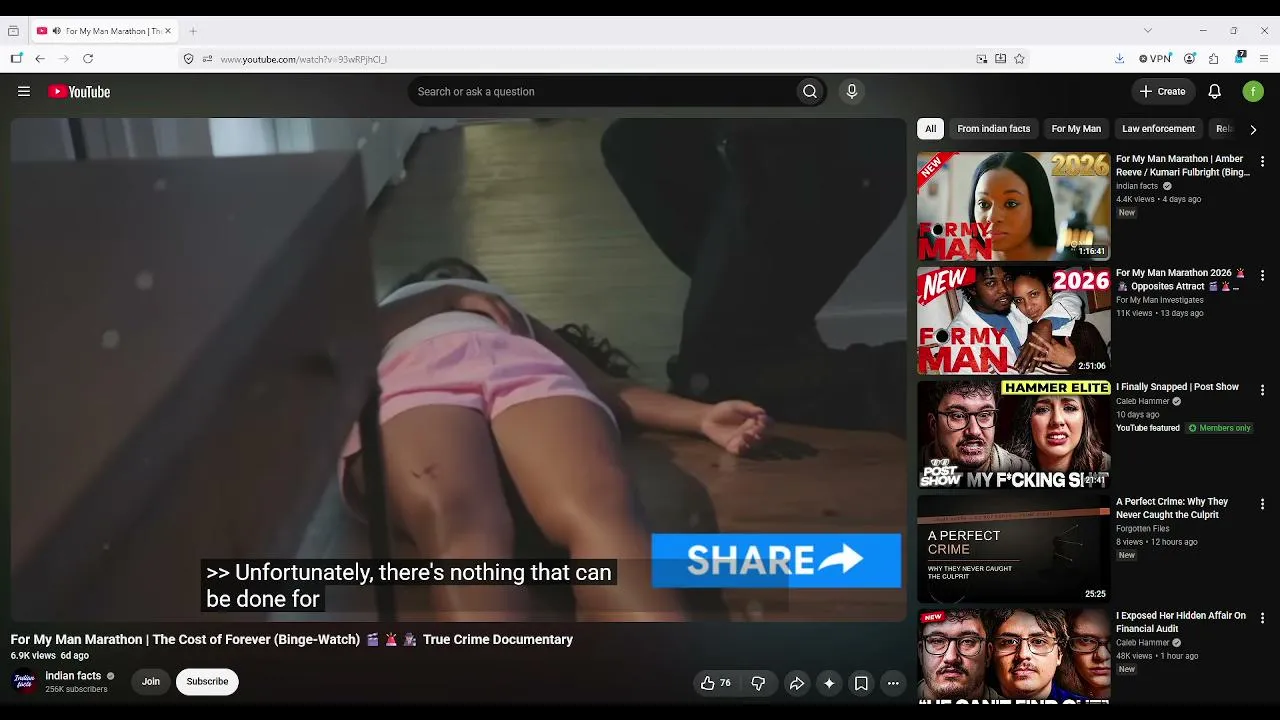Join the indian facts channel membership
The width and height of the screenshot is (1280, 720).
(151, 682)
